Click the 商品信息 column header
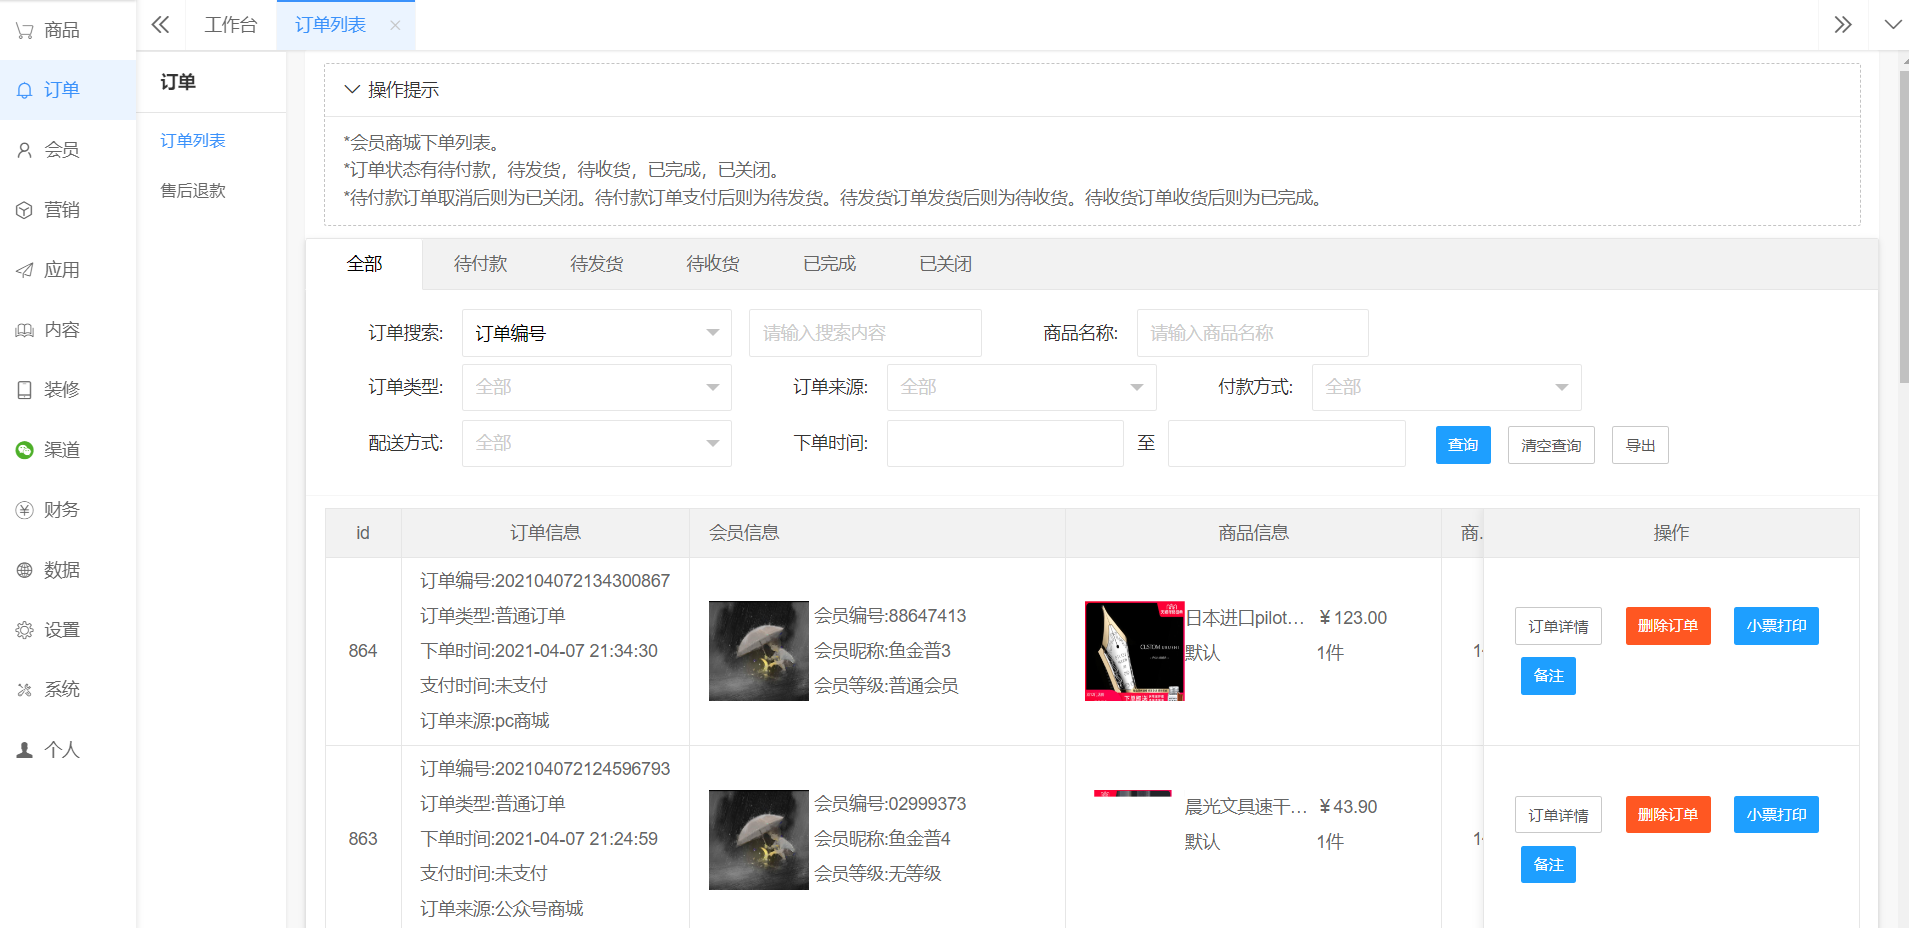 (x=1253, y=533)
